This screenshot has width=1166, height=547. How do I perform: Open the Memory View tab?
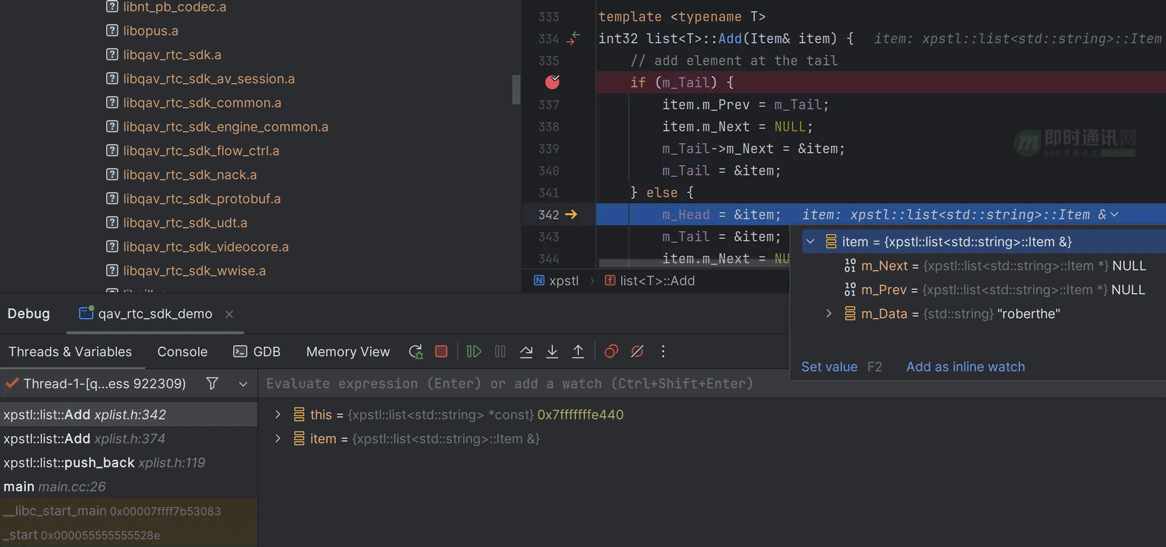tap(348, 352)
